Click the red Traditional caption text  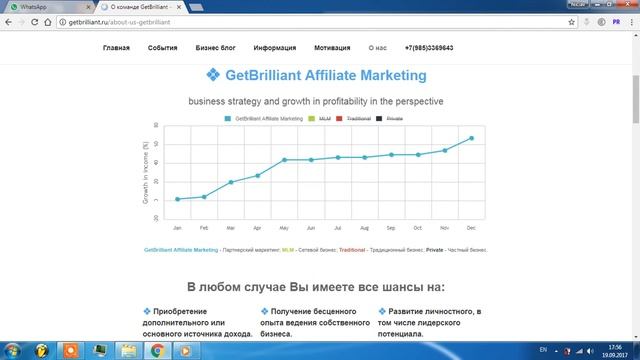tap(352, 250)
